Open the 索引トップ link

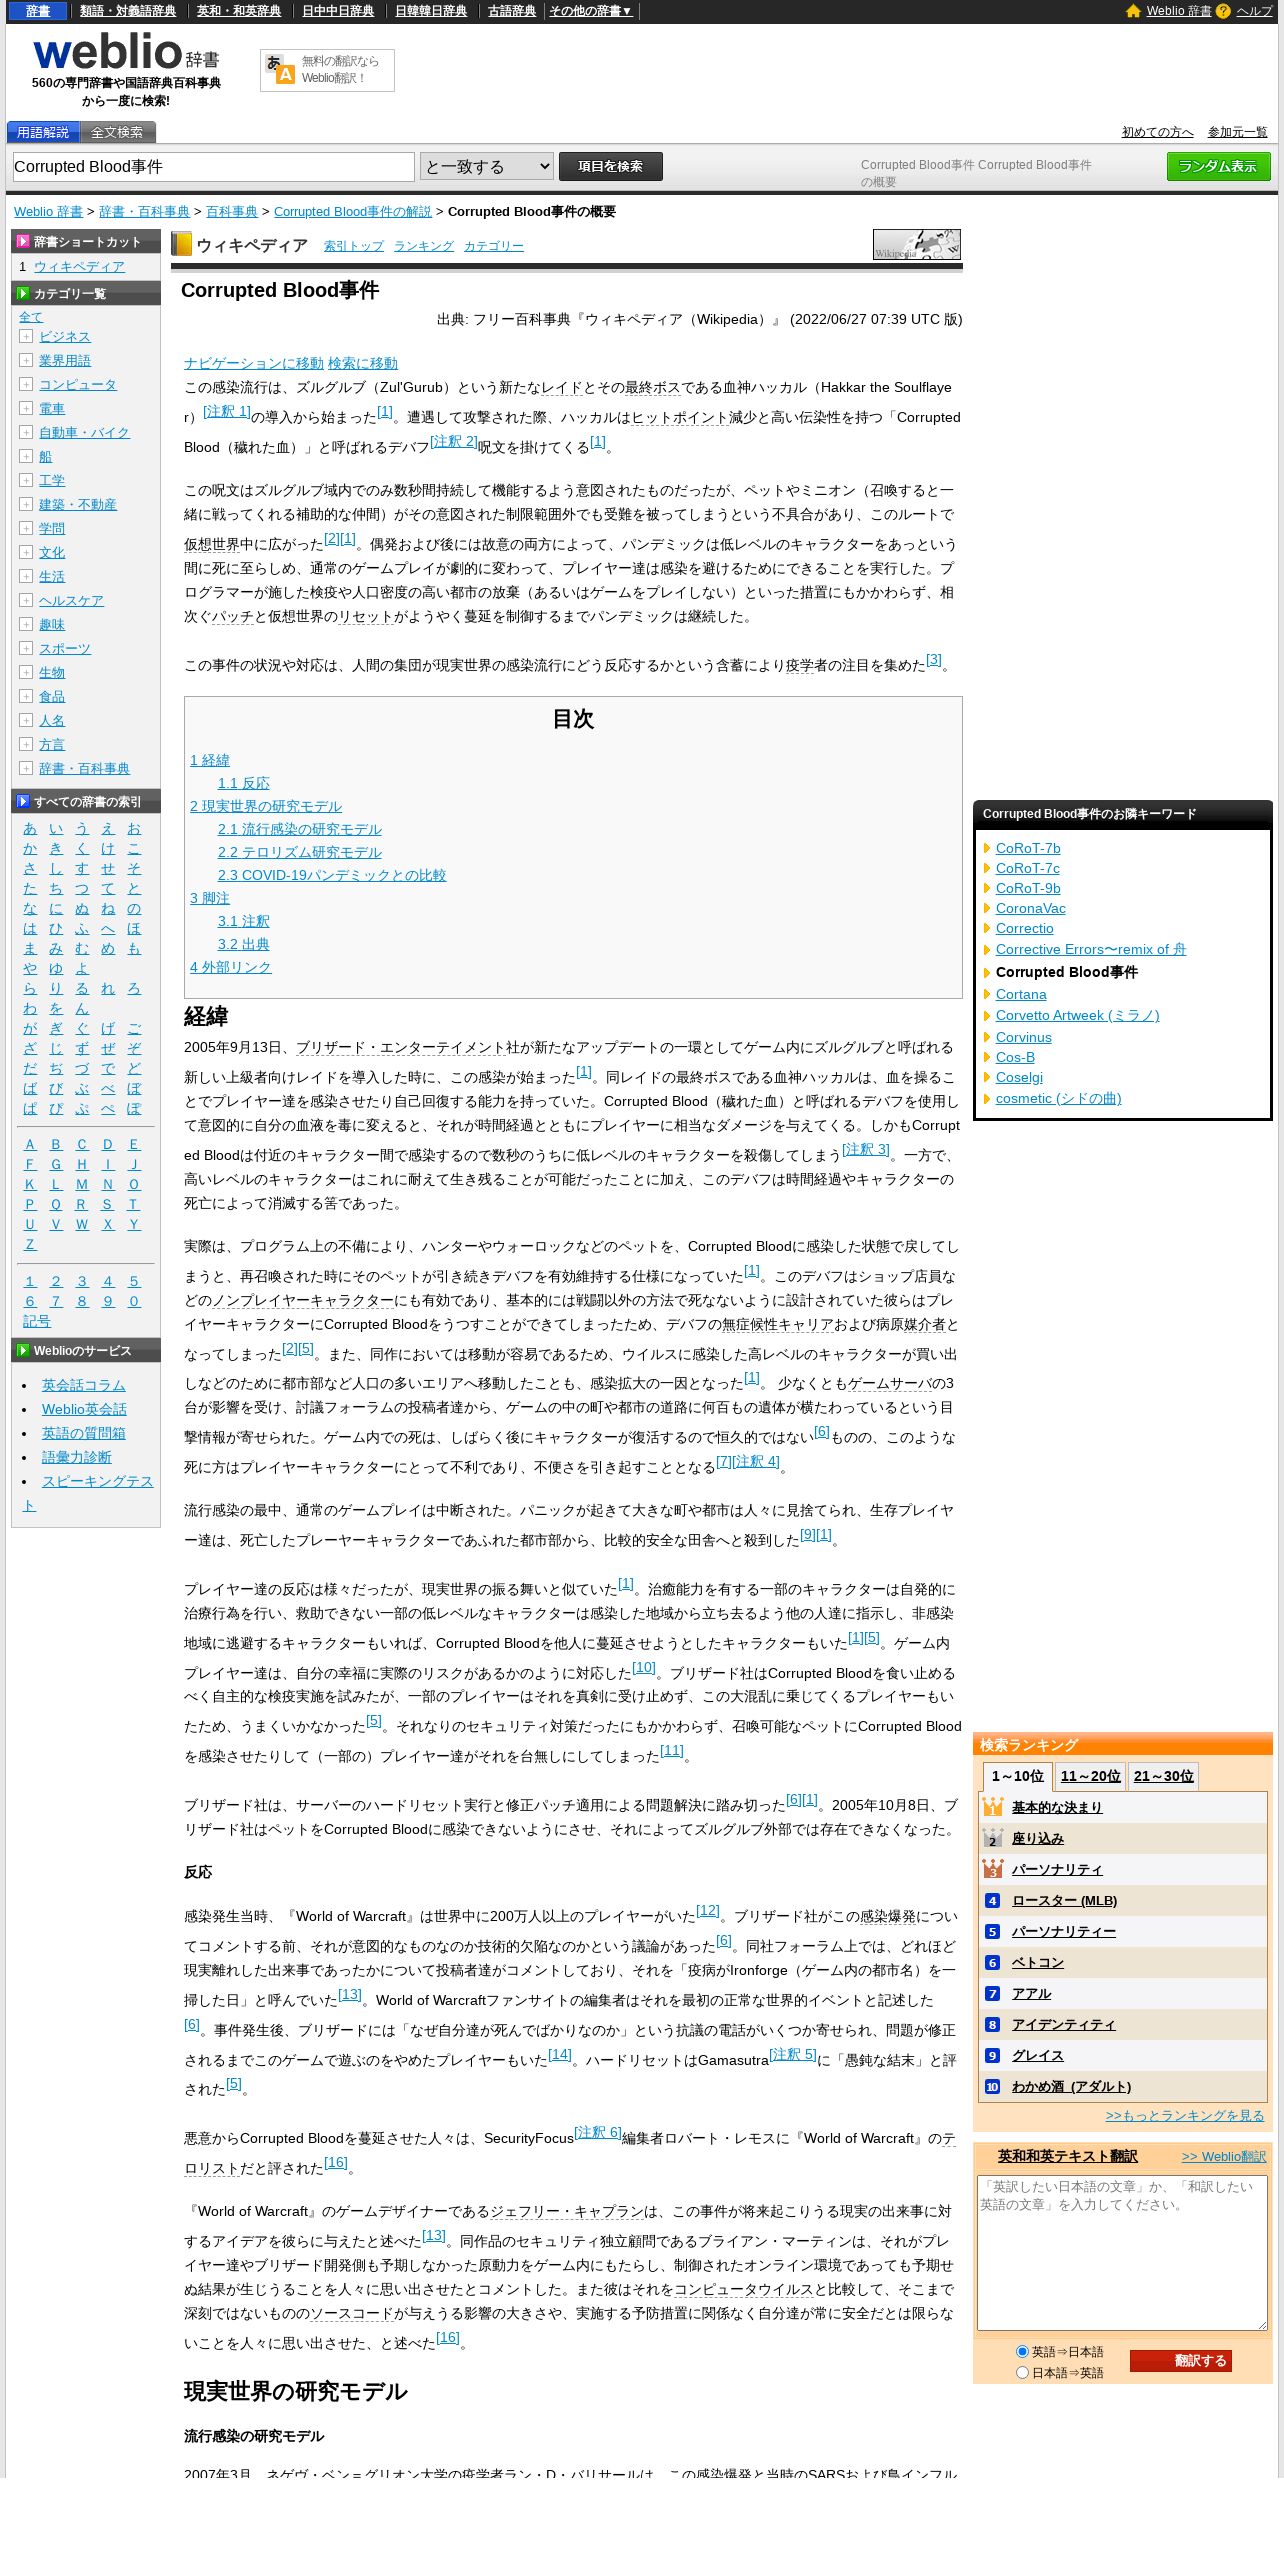354,246
